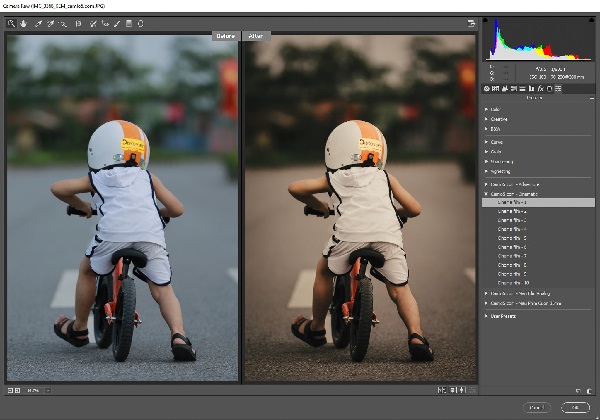Collapse the expanded Cinematic presets group
The image size is (600, 420).
tap(486, 194)
